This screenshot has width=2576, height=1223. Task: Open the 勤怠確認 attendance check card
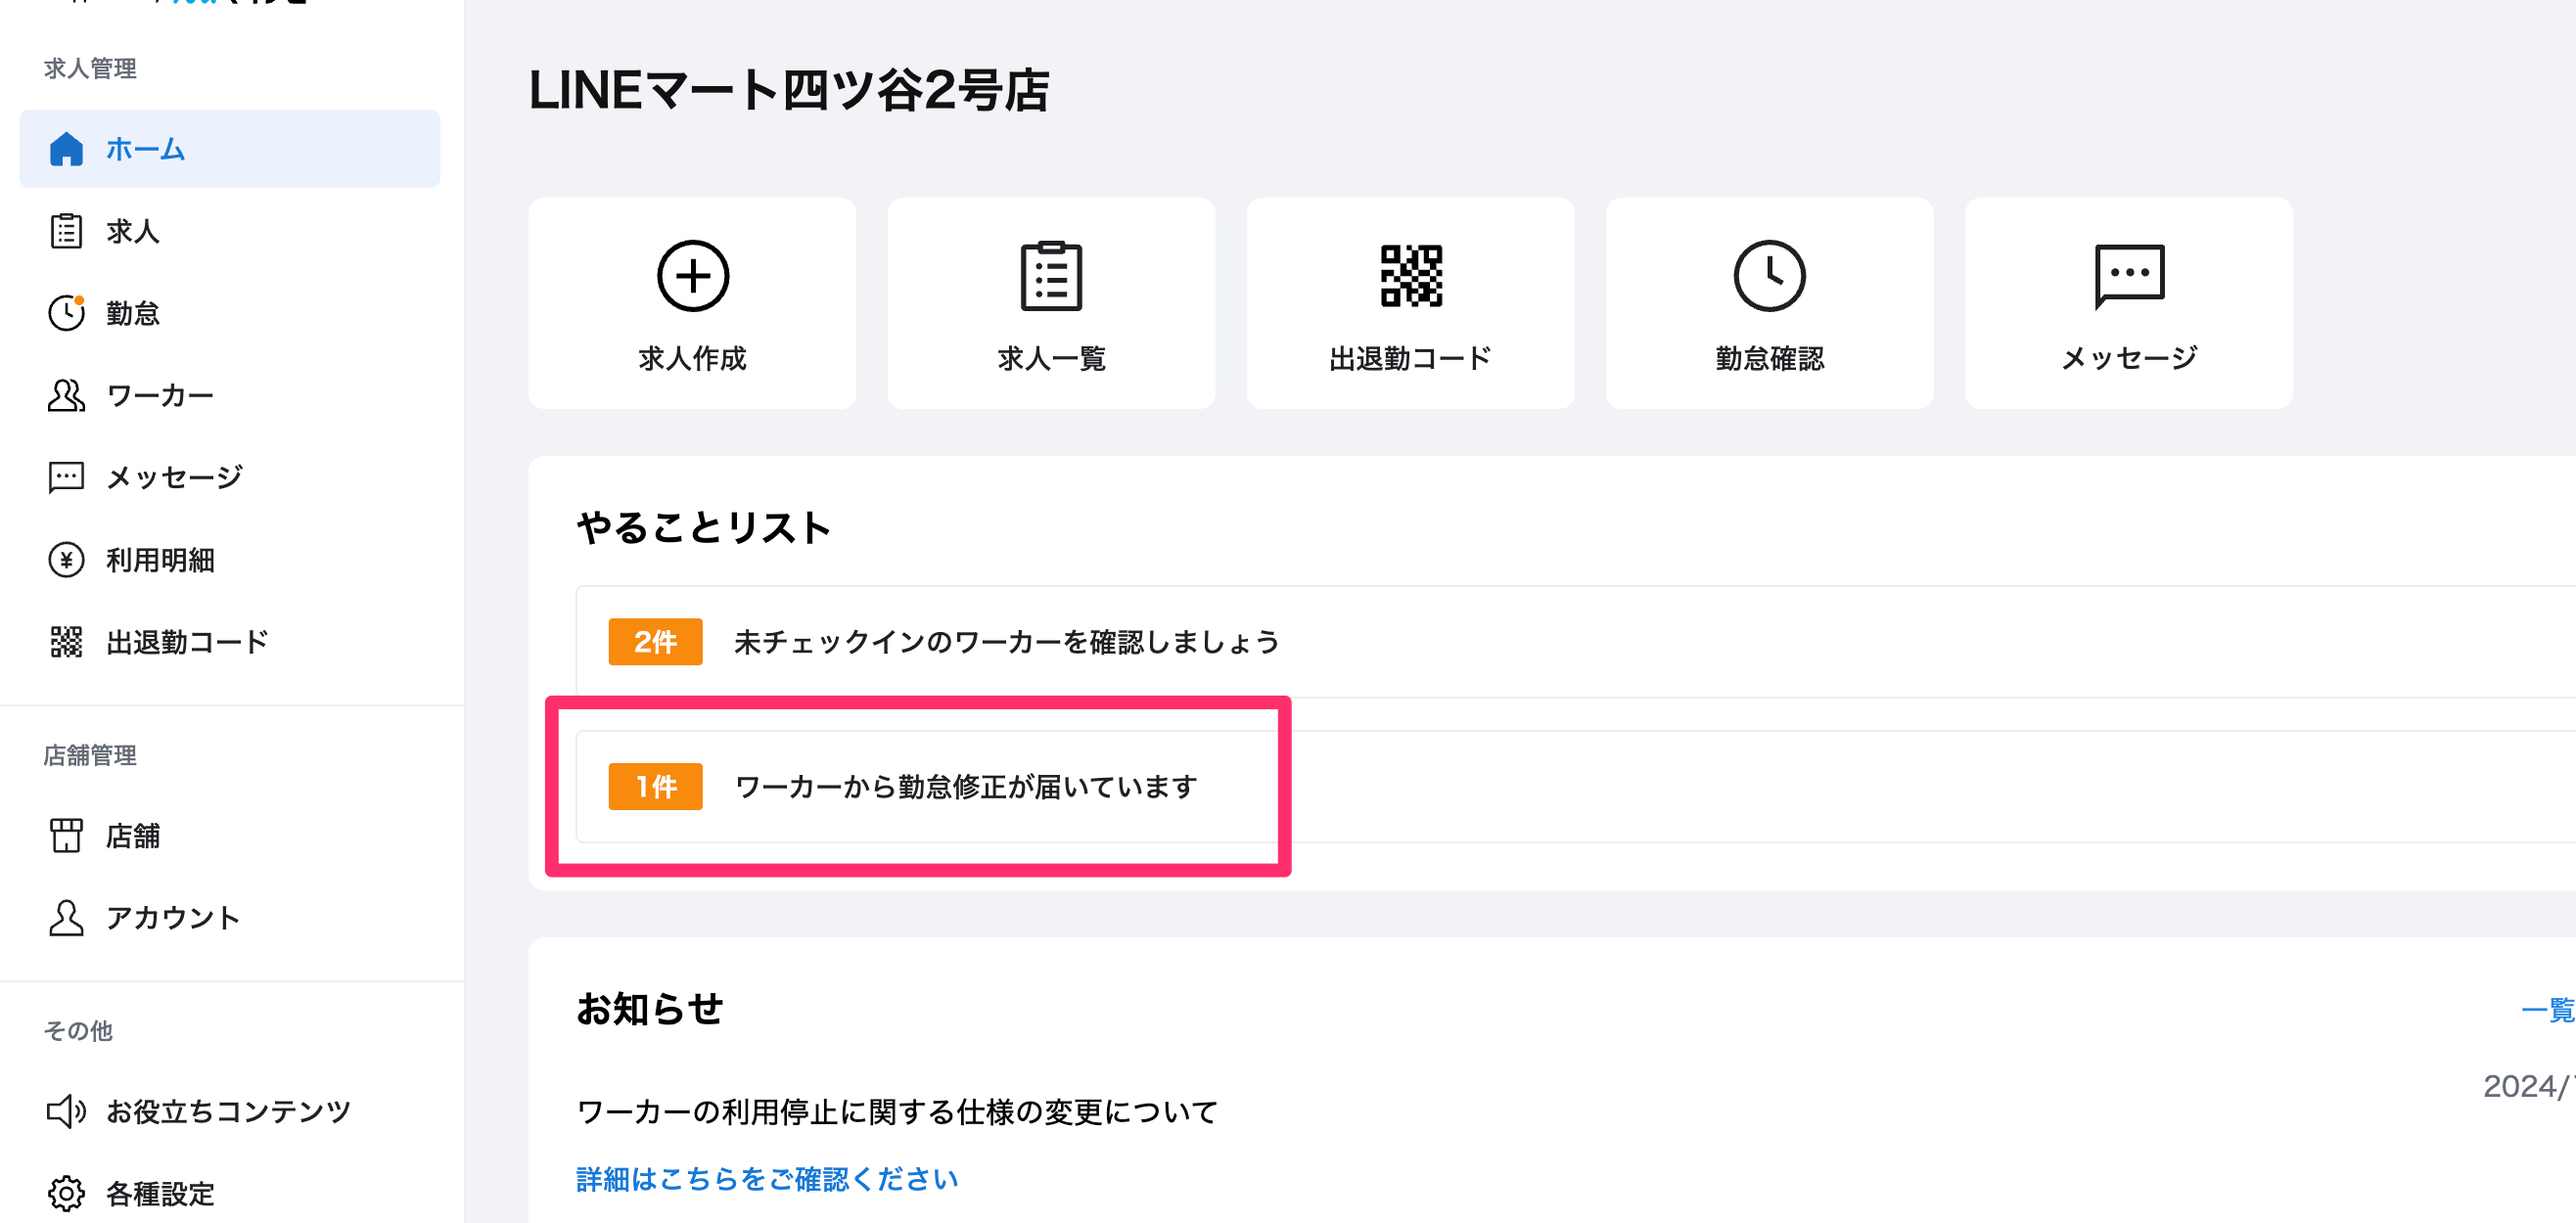(1769, 303)
